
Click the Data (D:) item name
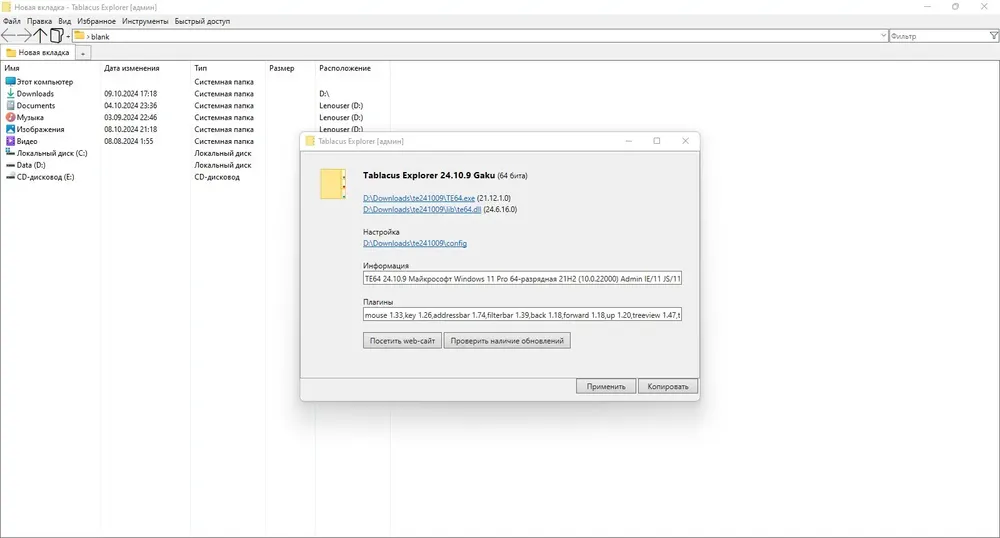(x=31, y=165)
